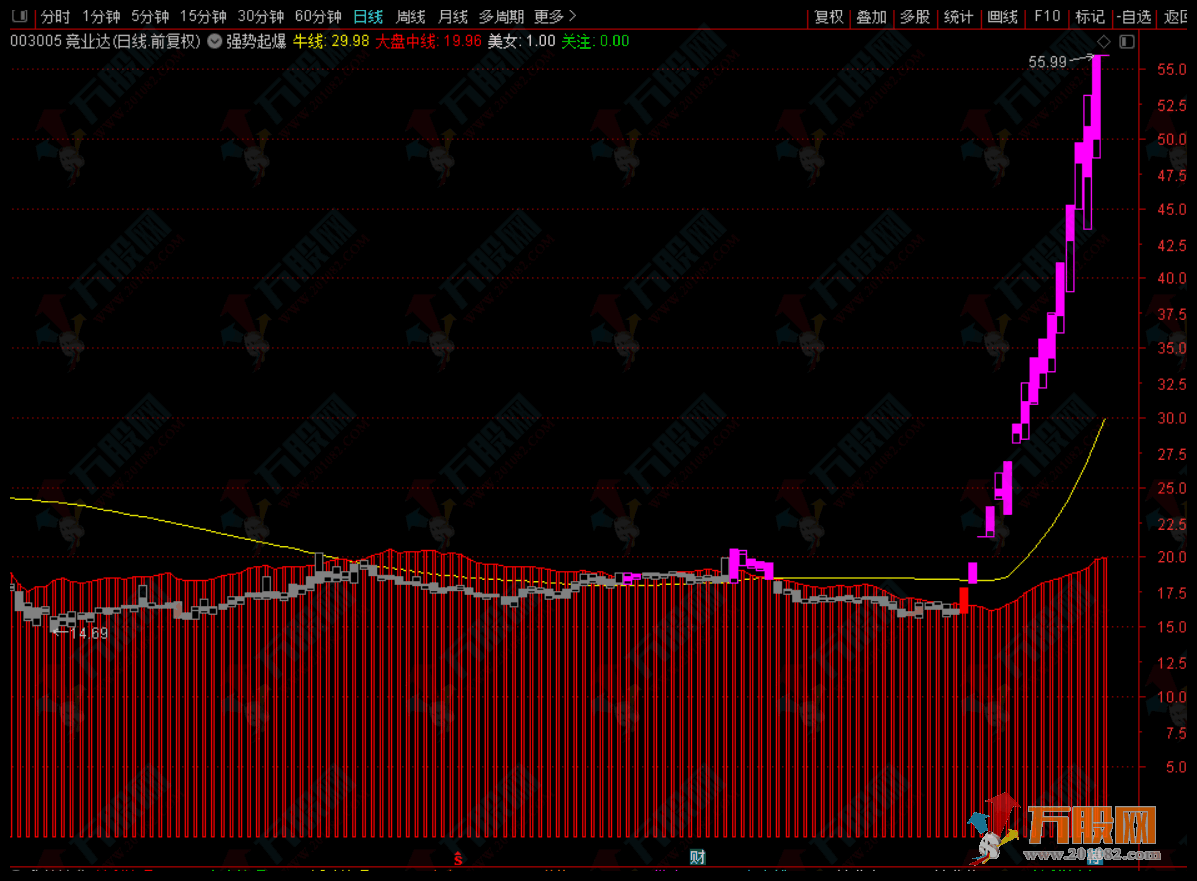
Task: Click the 关注: 0.00 indicator value
Action: 595,41
